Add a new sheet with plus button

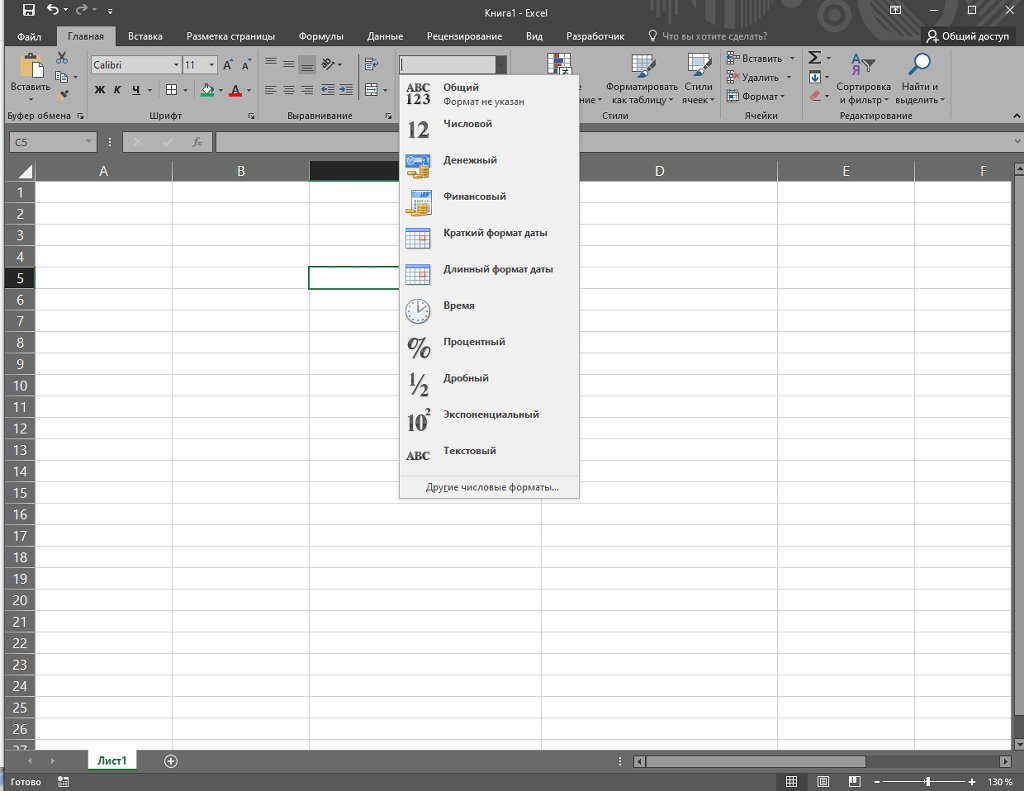tap(170, 761)
